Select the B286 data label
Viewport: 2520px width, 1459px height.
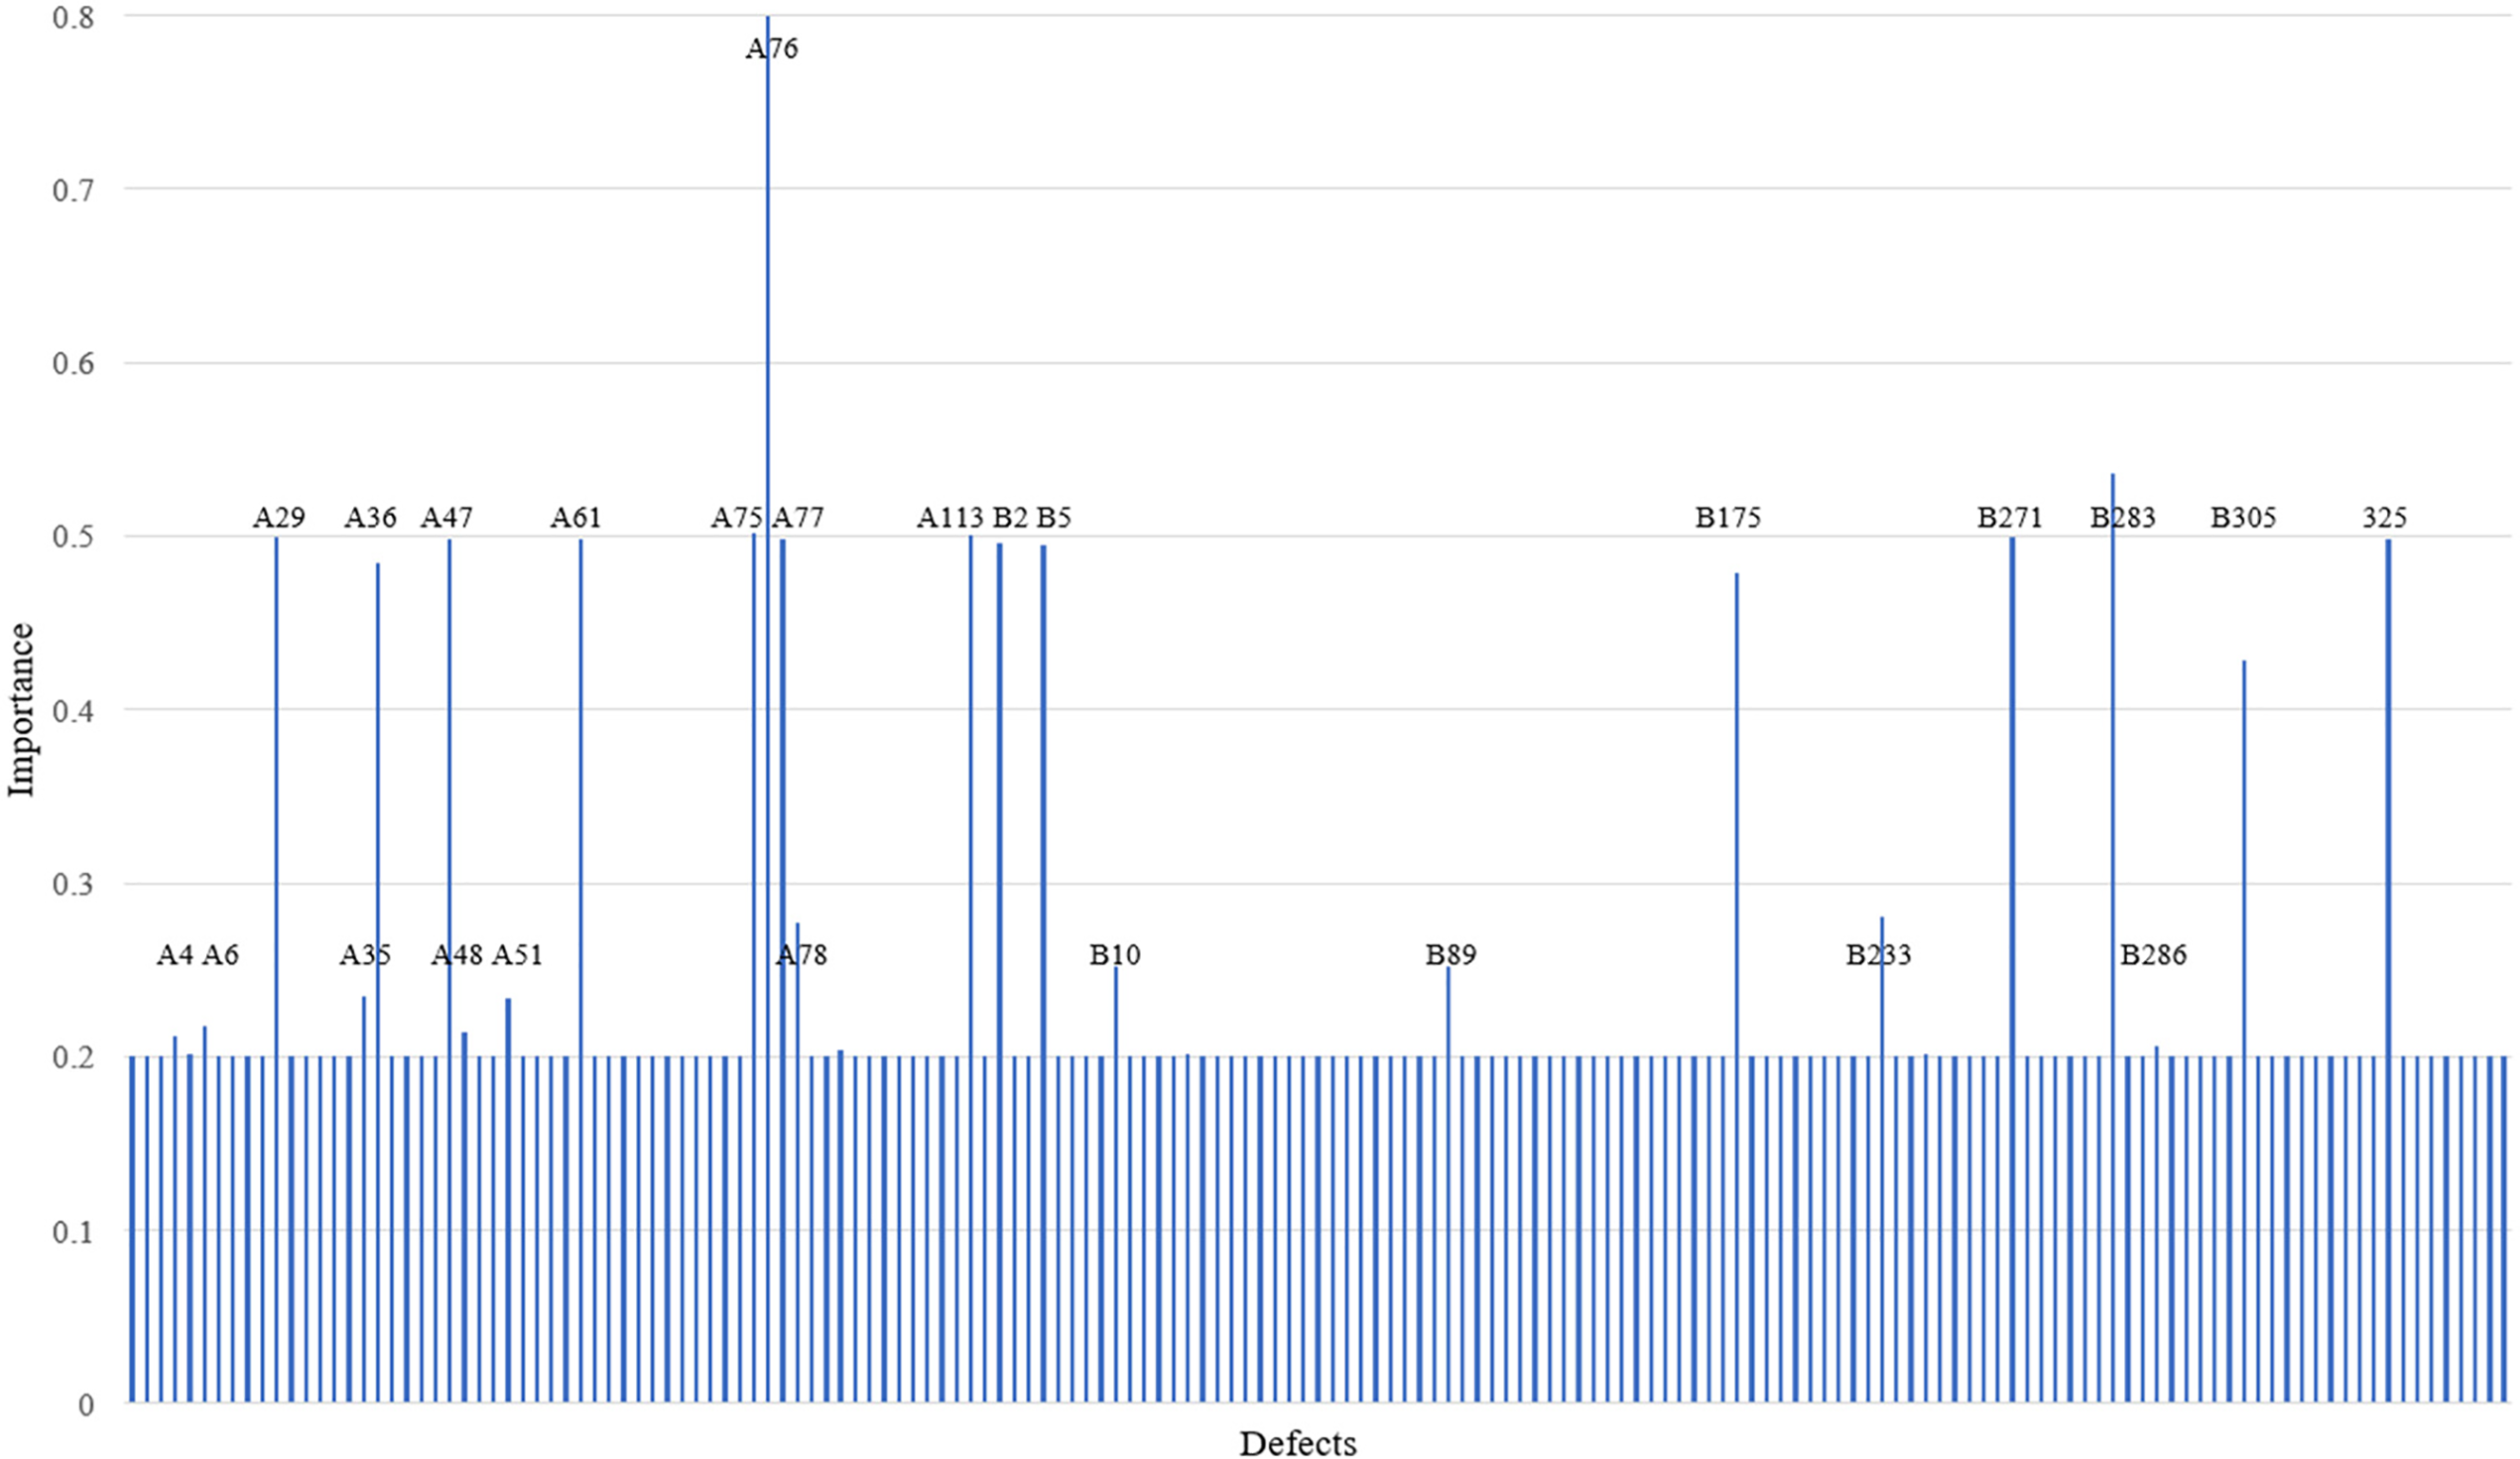pos(2153,955)
